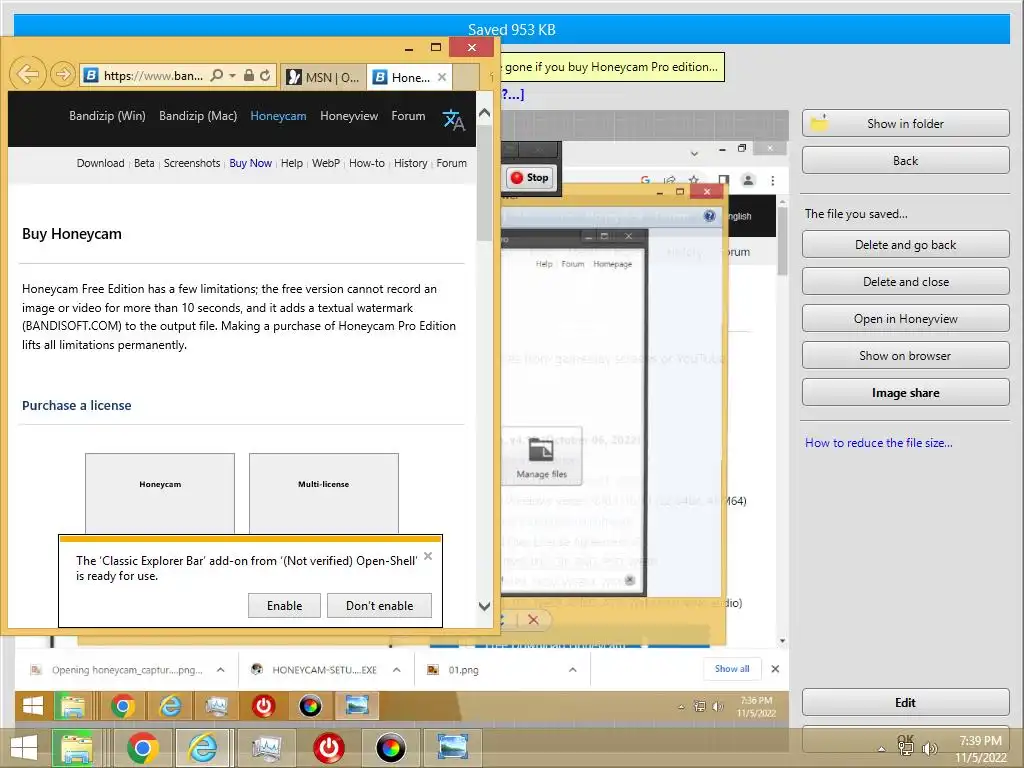Click the bandisoft URL address field
1024x768 pixels.
(x=153, y=76)
